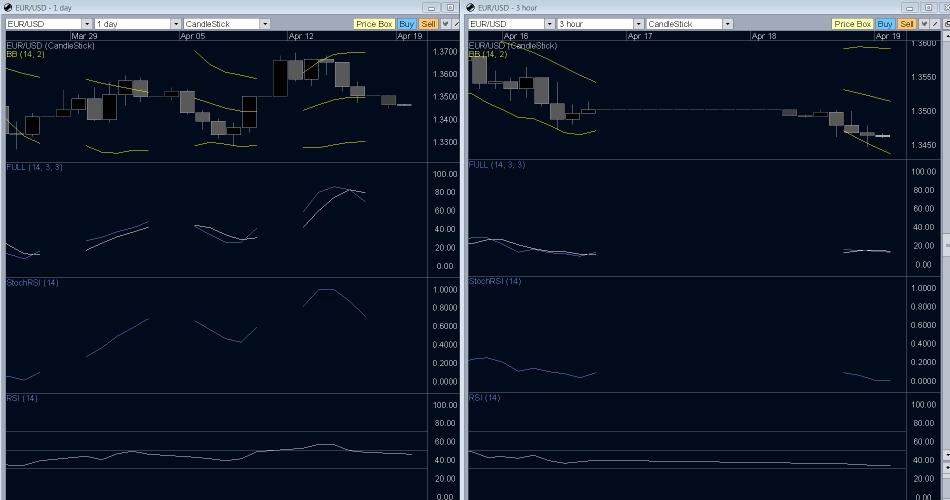Click the detach window icon on the 3 hour toolbar
950x500 pixels.
click(x=946, y=24)
